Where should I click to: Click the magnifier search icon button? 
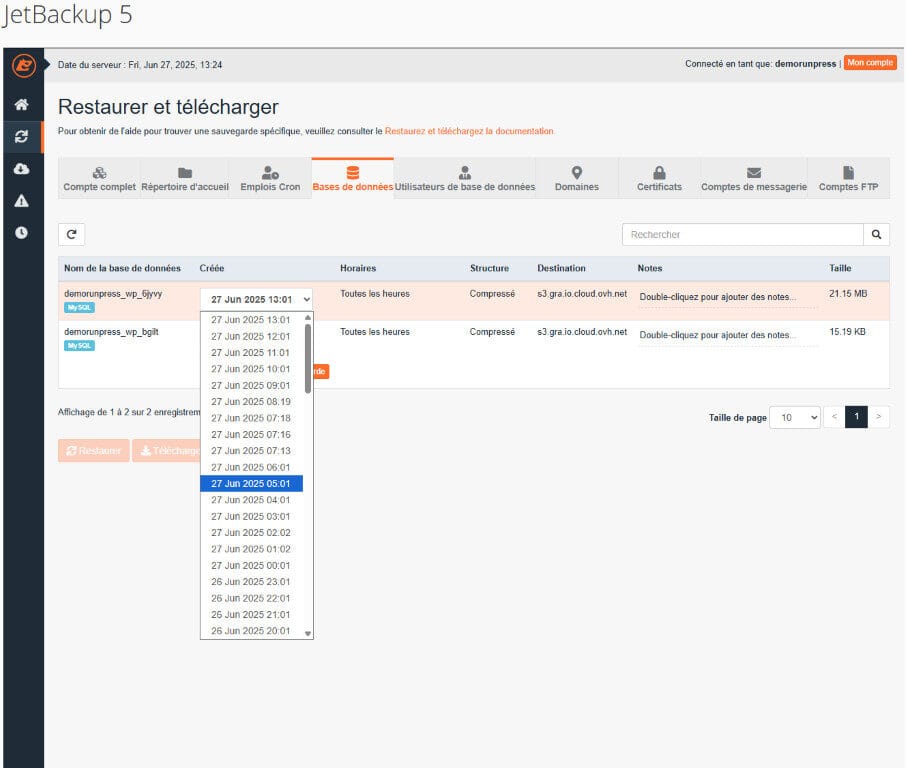(x=876, y=234)
